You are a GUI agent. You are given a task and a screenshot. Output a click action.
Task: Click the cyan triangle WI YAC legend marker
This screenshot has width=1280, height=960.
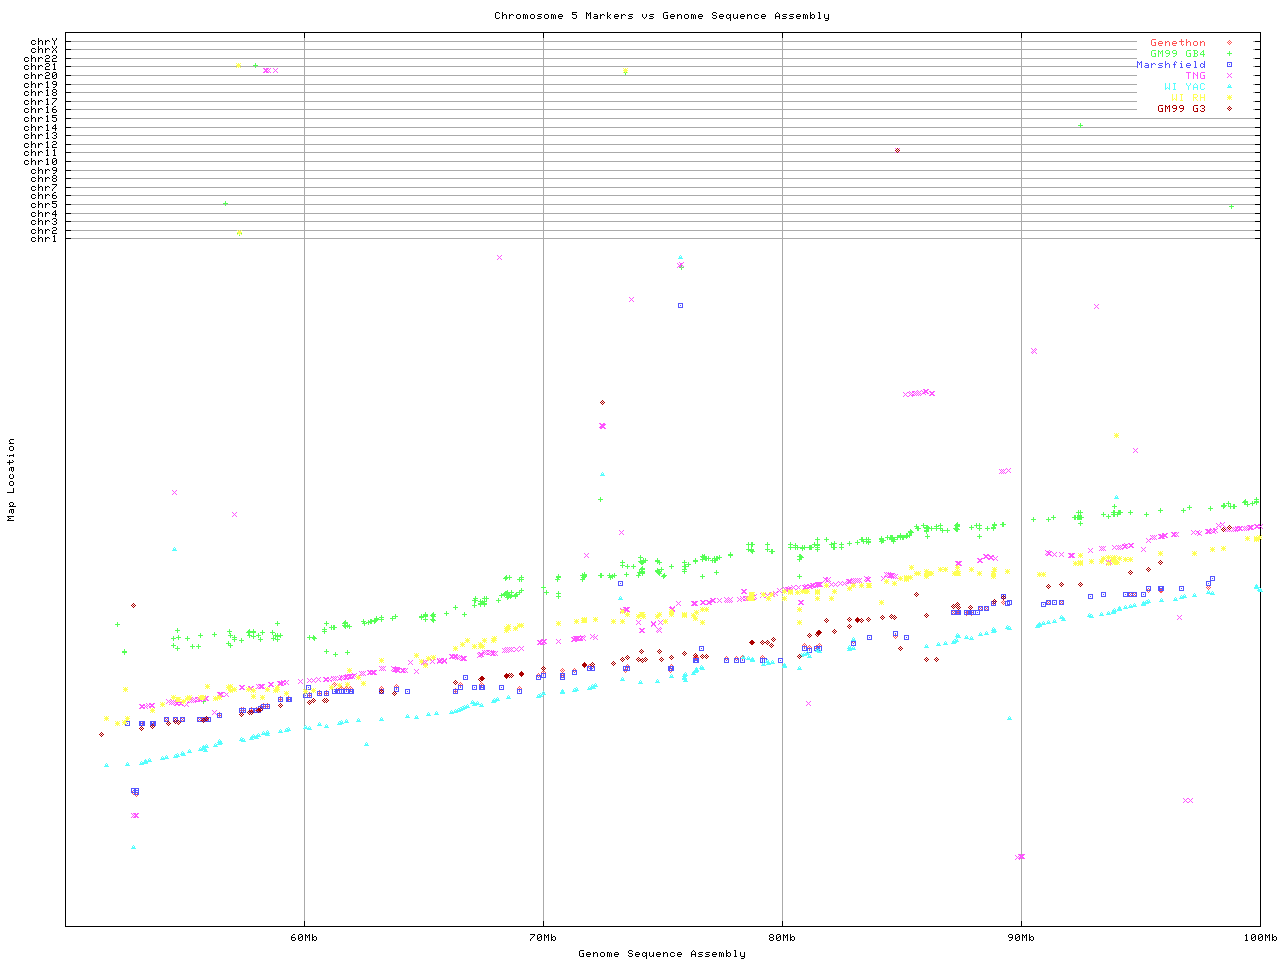[1229, 87]
